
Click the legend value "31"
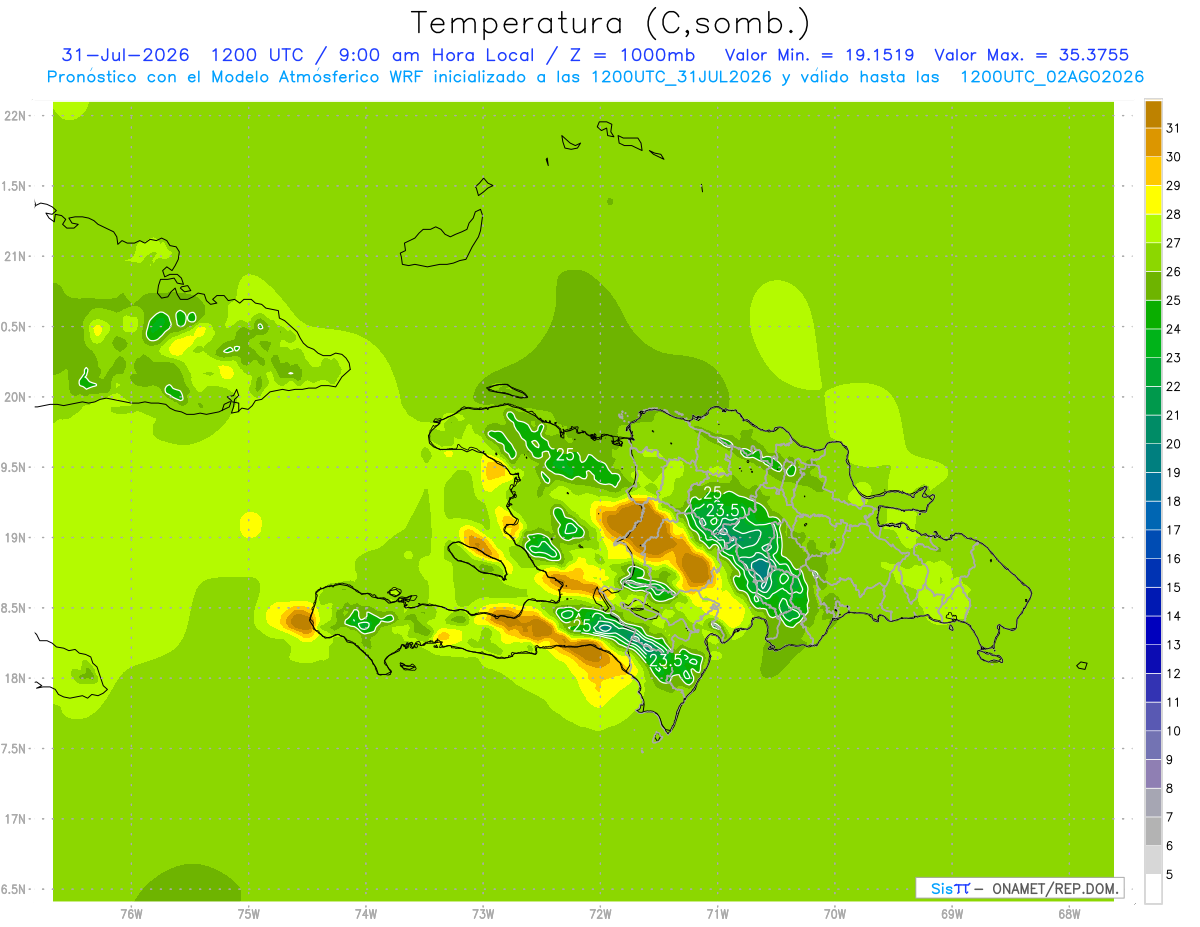coord(1174,128)
